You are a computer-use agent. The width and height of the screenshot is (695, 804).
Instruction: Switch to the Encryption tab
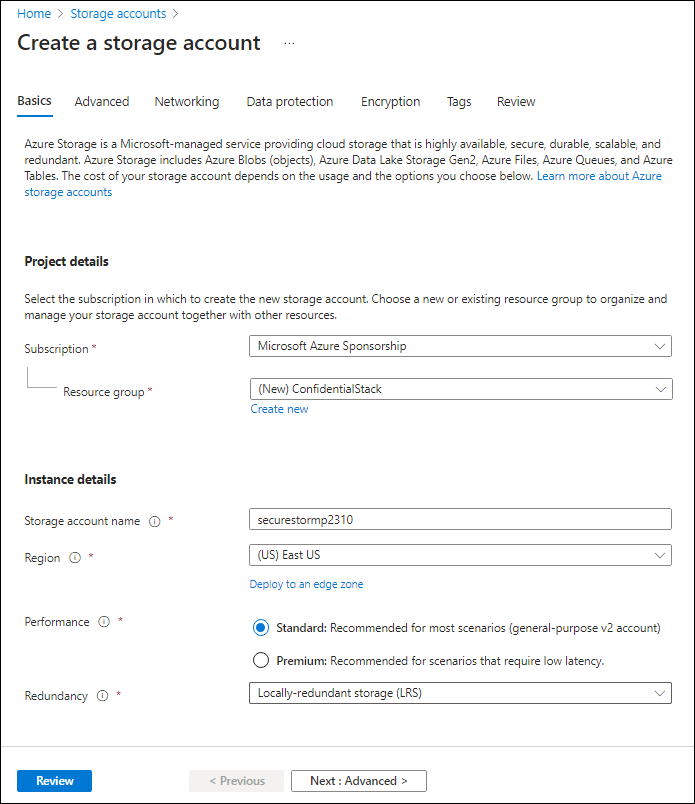coord(390,101)
